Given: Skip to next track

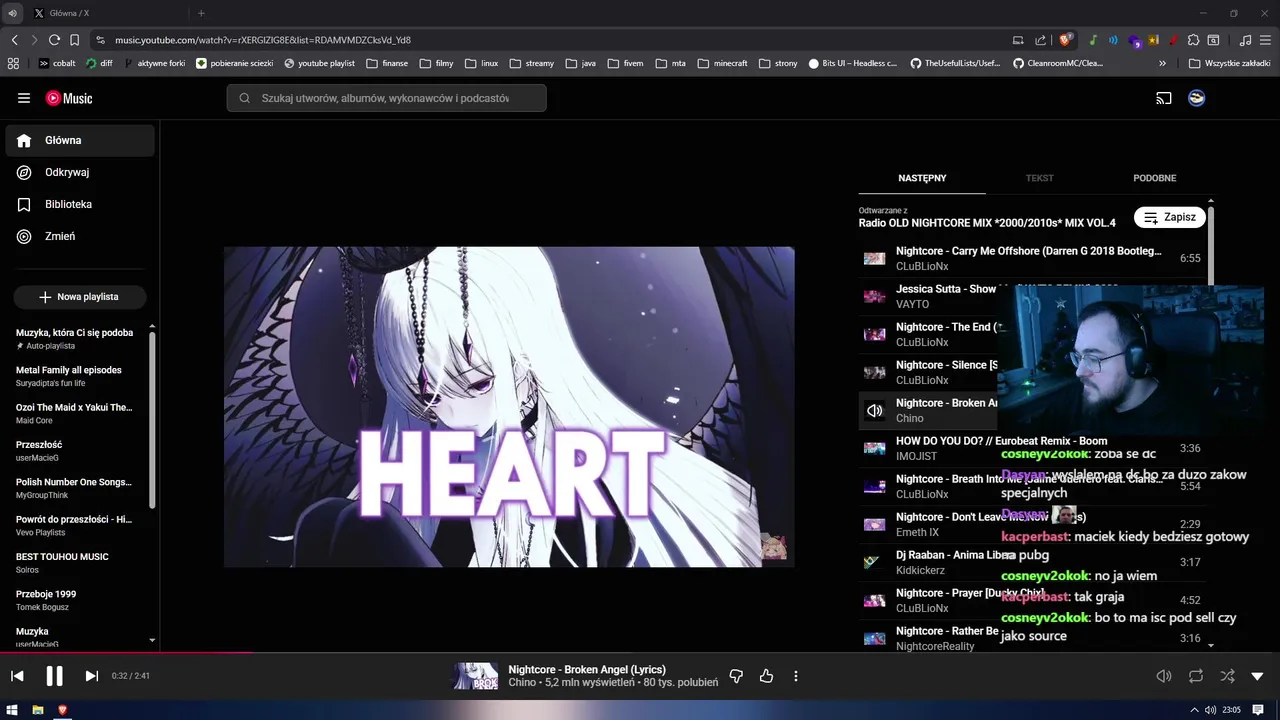Looking at the screenshot, I should (91, 676).
